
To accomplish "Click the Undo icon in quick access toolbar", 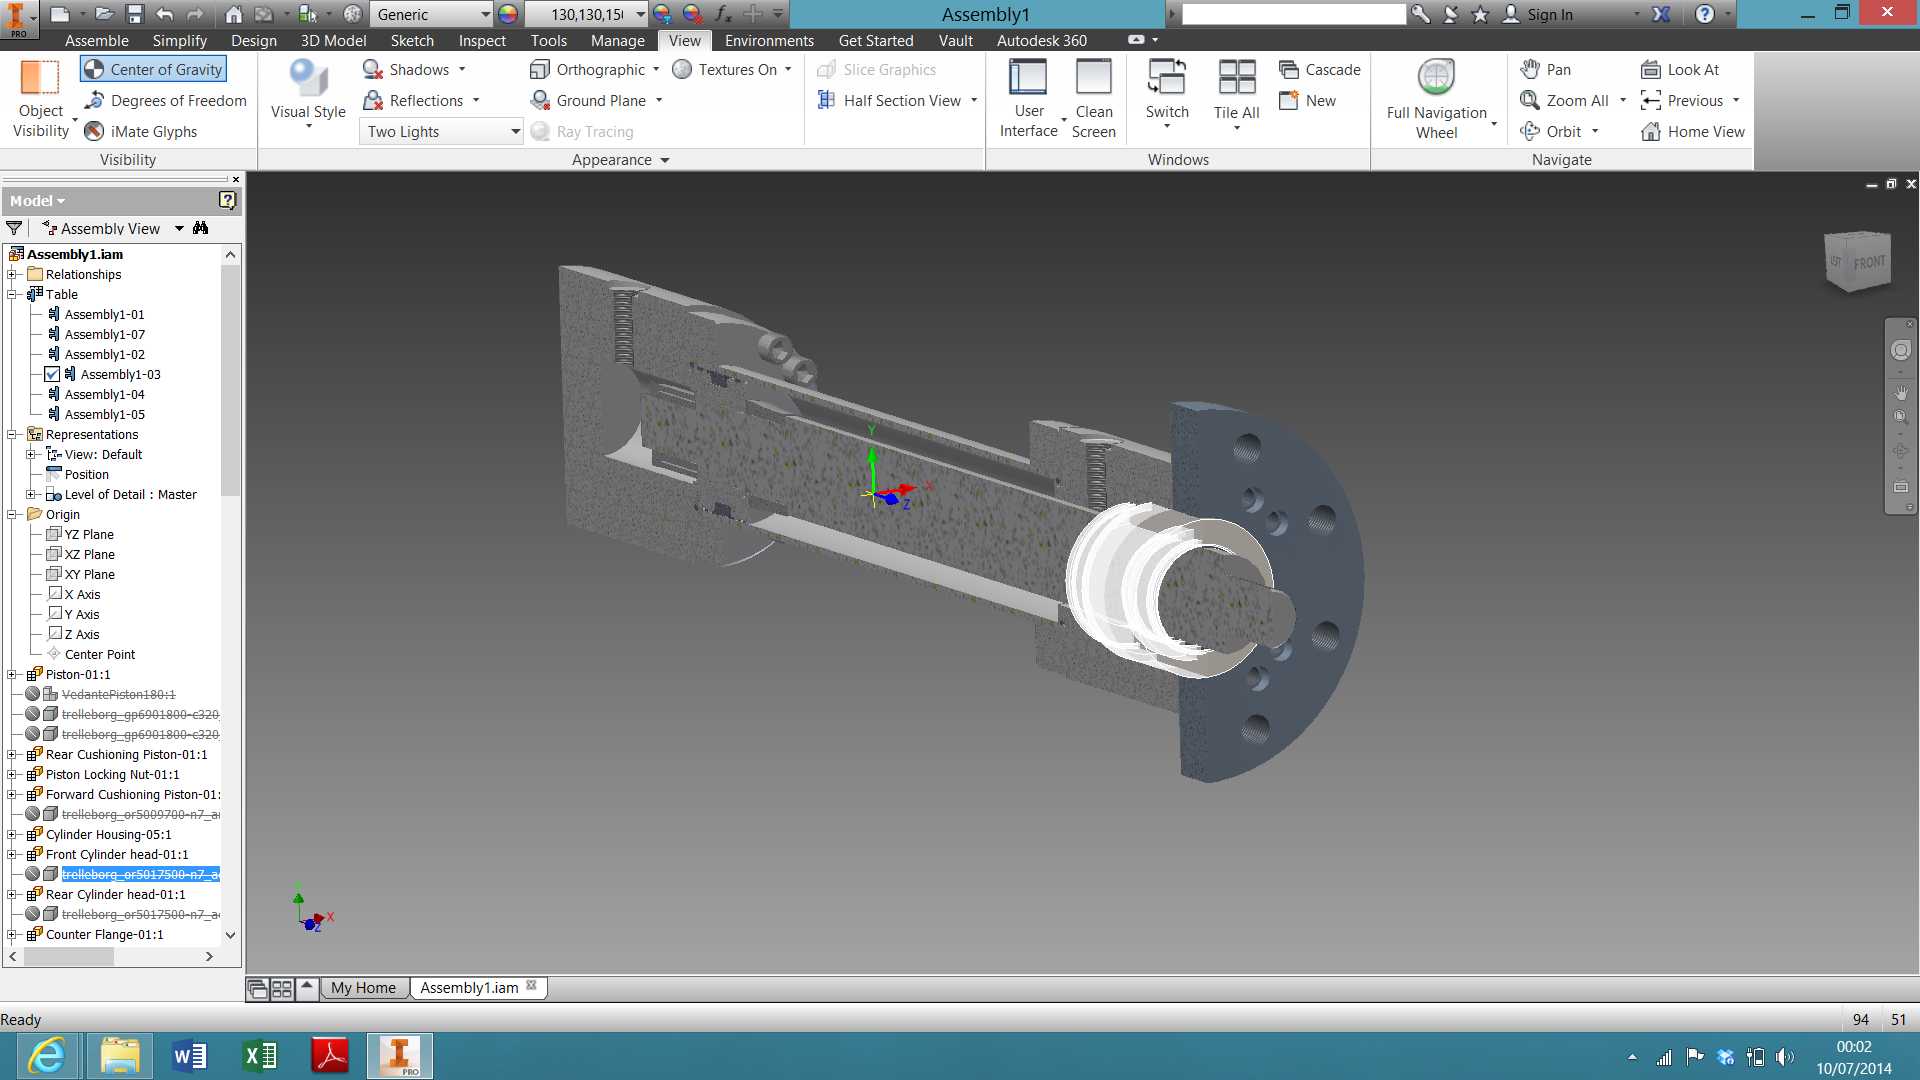I will tap(165, 14).
